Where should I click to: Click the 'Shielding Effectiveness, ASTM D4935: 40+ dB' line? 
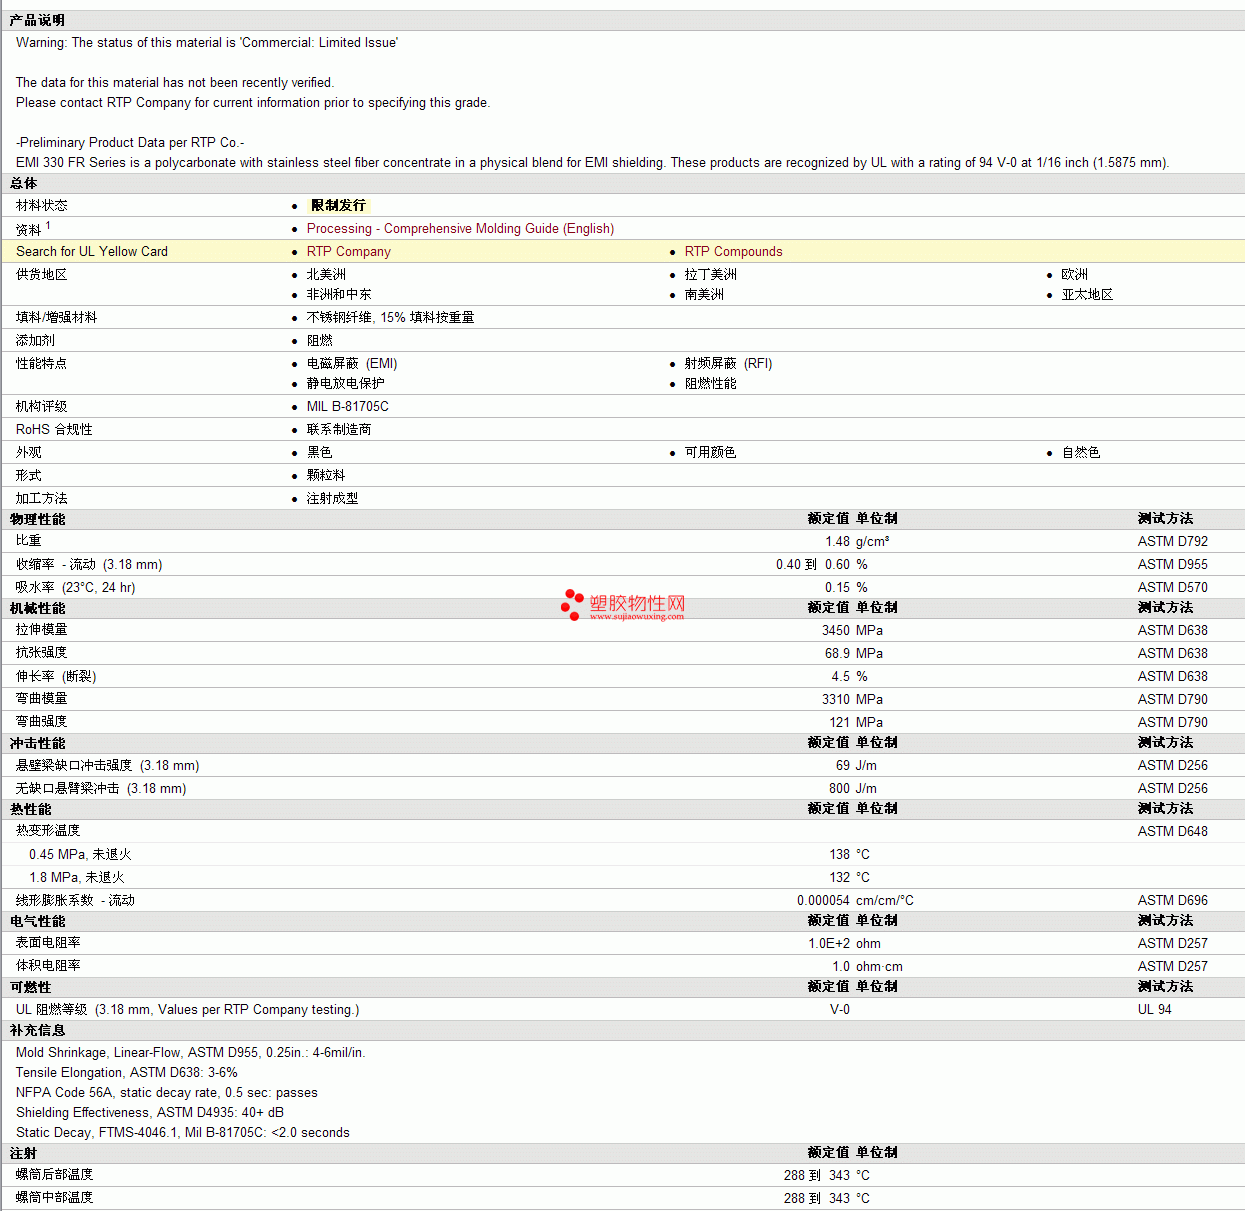pos(150,1112)
